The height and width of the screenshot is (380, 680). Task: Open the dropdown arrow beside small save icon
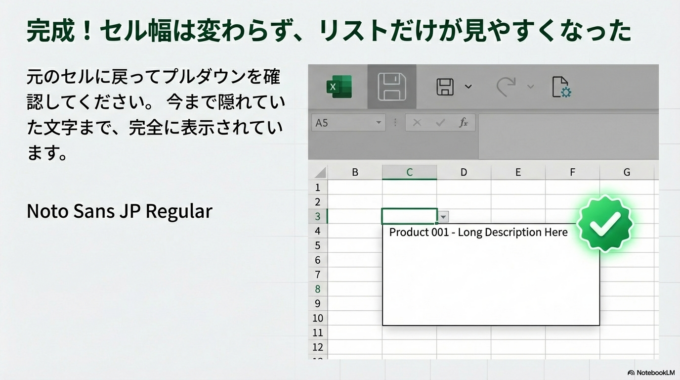click(x=468, y=87)
